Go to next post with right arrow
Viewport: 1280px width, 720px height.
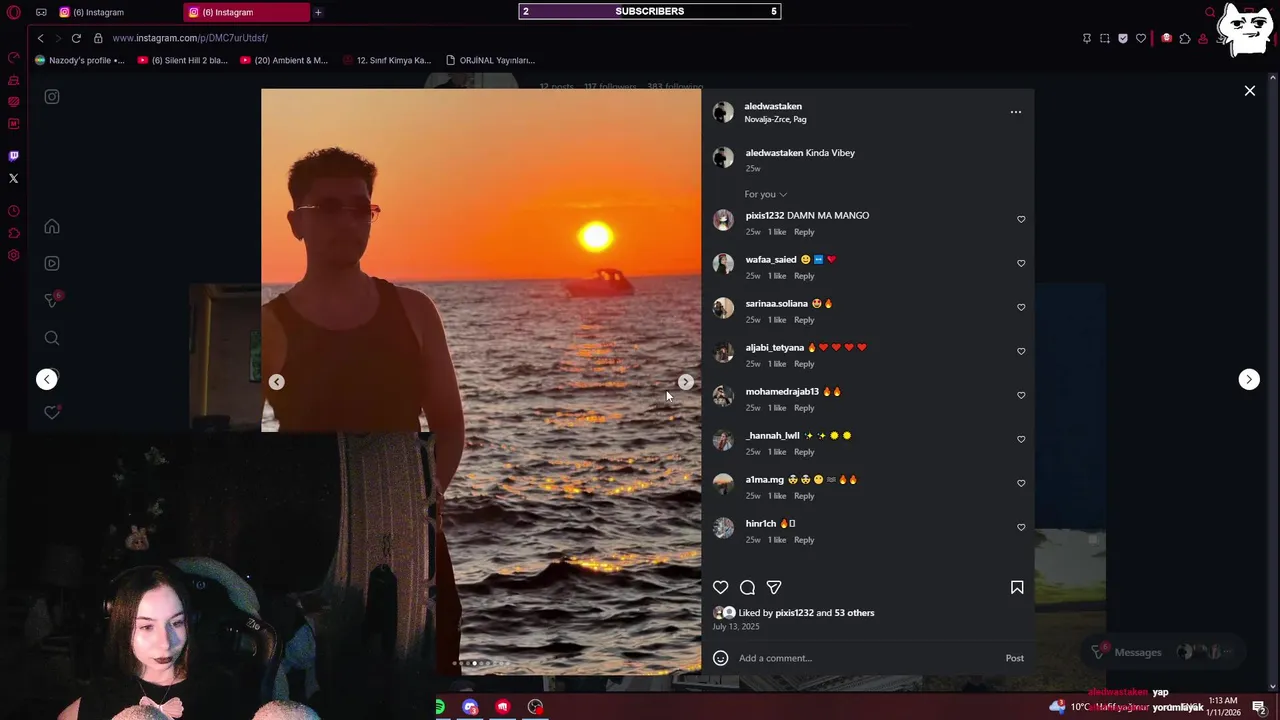point(1249,379)
